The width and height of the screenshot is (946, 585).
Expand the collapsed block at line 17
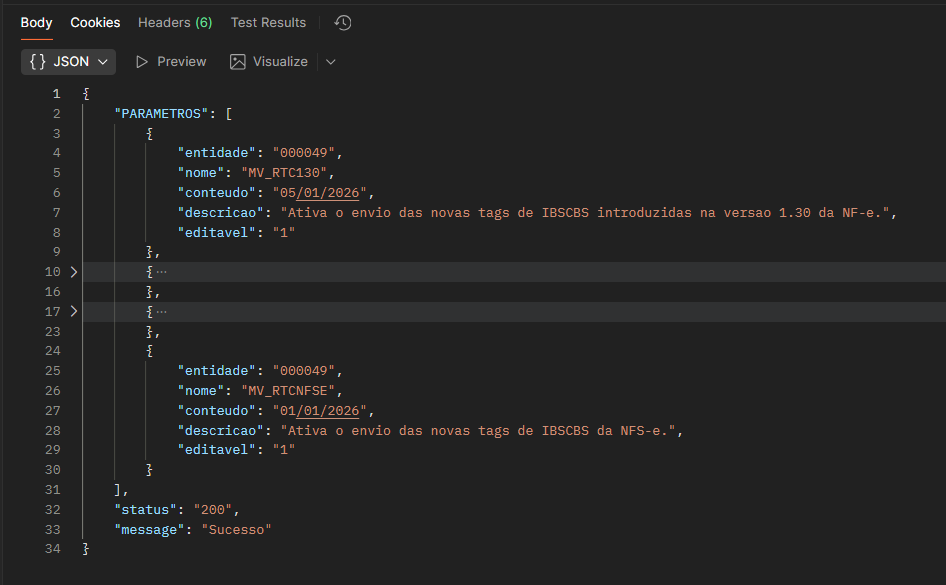(73, 312)
